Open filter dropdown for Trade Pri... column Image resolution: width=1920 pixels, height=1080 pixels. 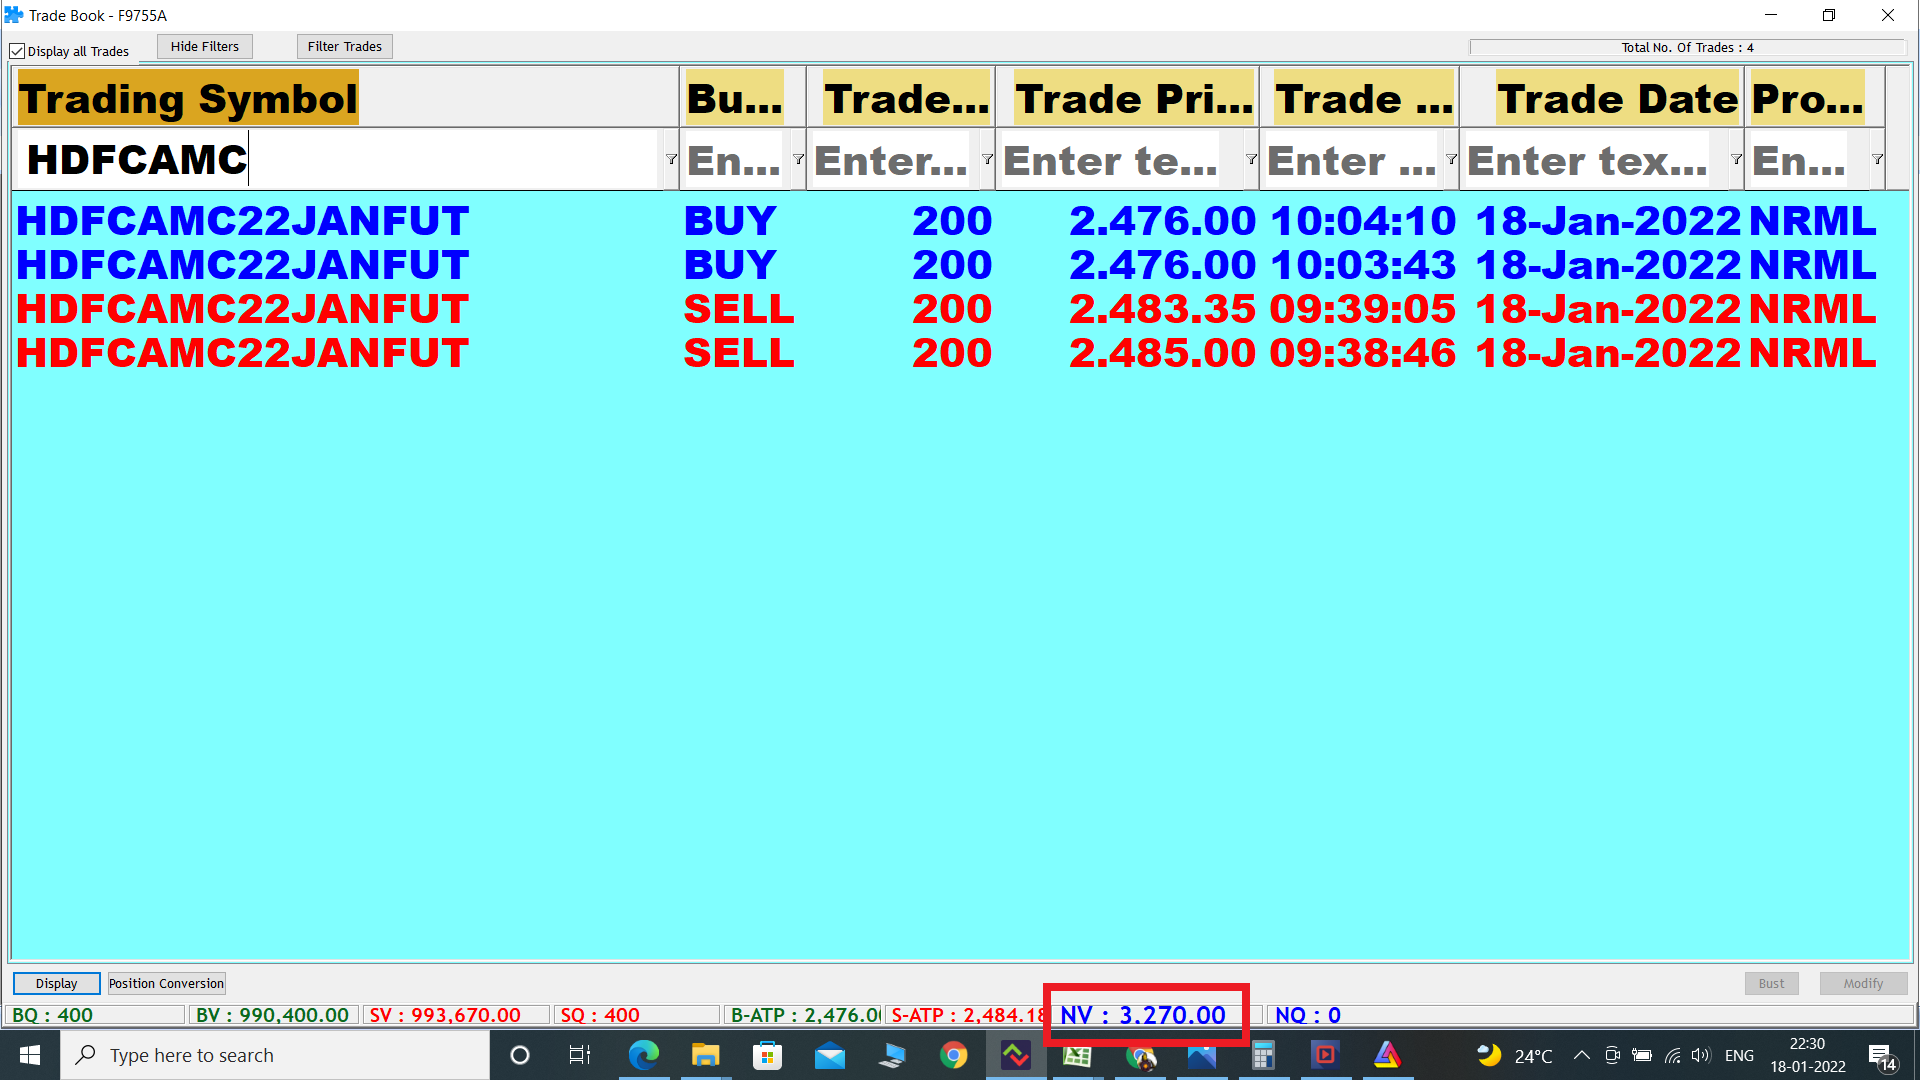click(1251, 159)
